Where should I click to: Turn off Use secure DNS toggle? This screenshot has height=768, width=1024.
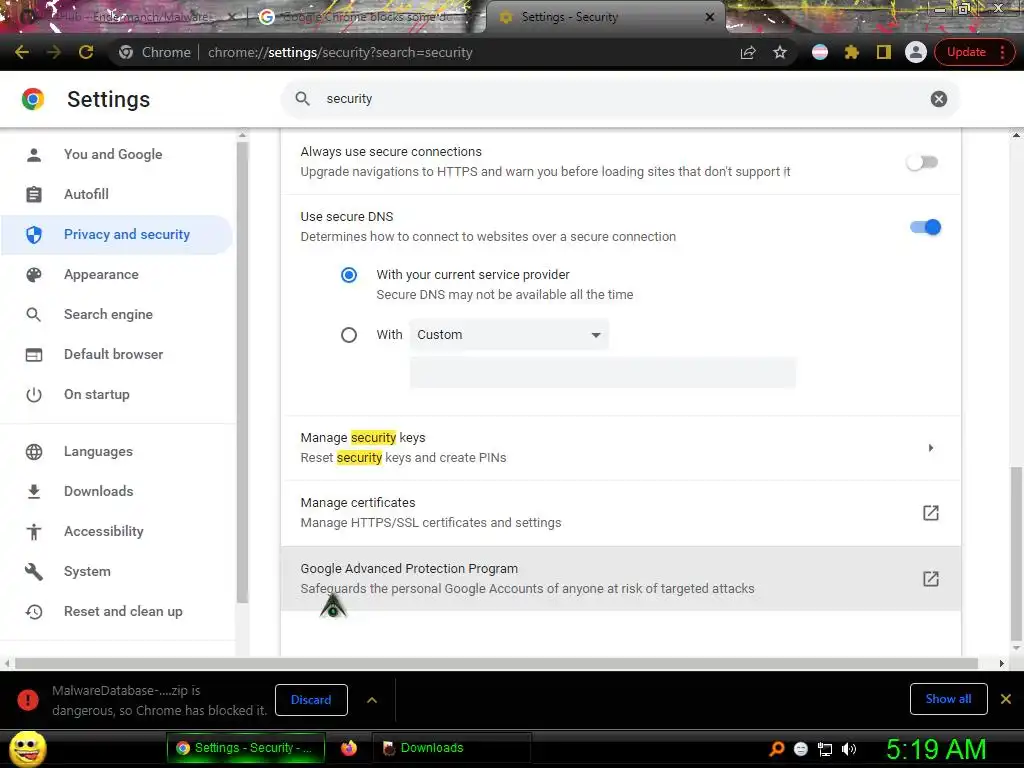[x=925, y=227]
